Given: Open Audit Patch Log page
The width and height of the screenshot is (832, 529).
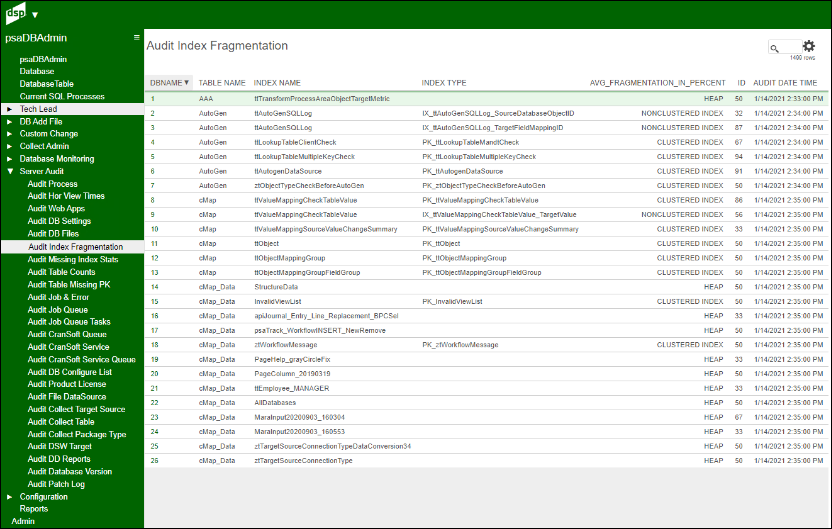Looking at the screenshot, I should [56, 484].
